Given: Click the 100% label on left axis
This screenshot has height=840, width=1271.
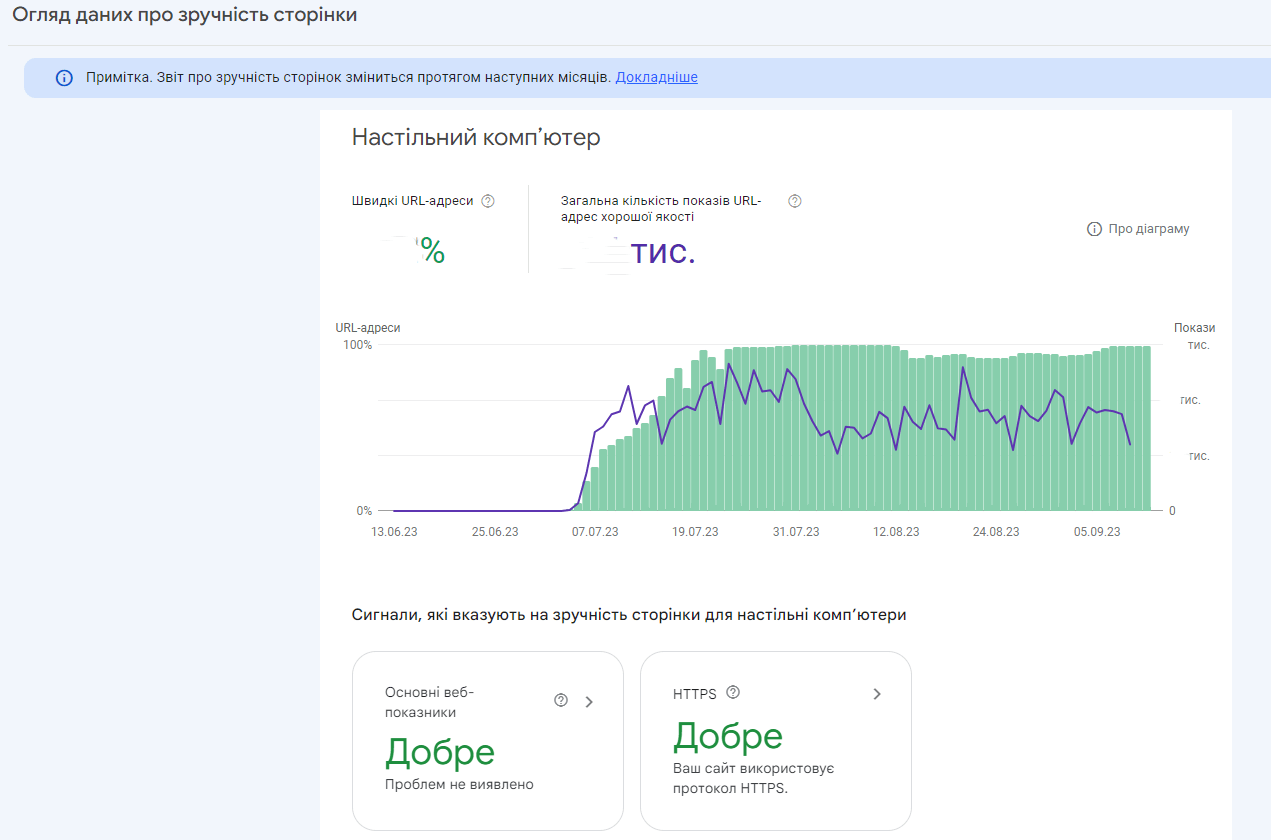Looking at the screenshot, I should coord(357,345).
